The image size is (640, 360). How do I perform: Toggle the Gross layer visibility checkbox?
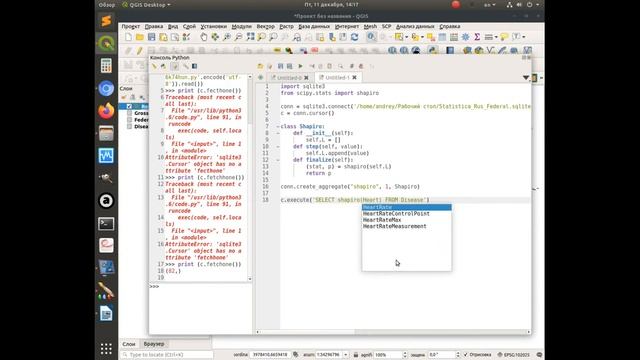click(129, 113)
